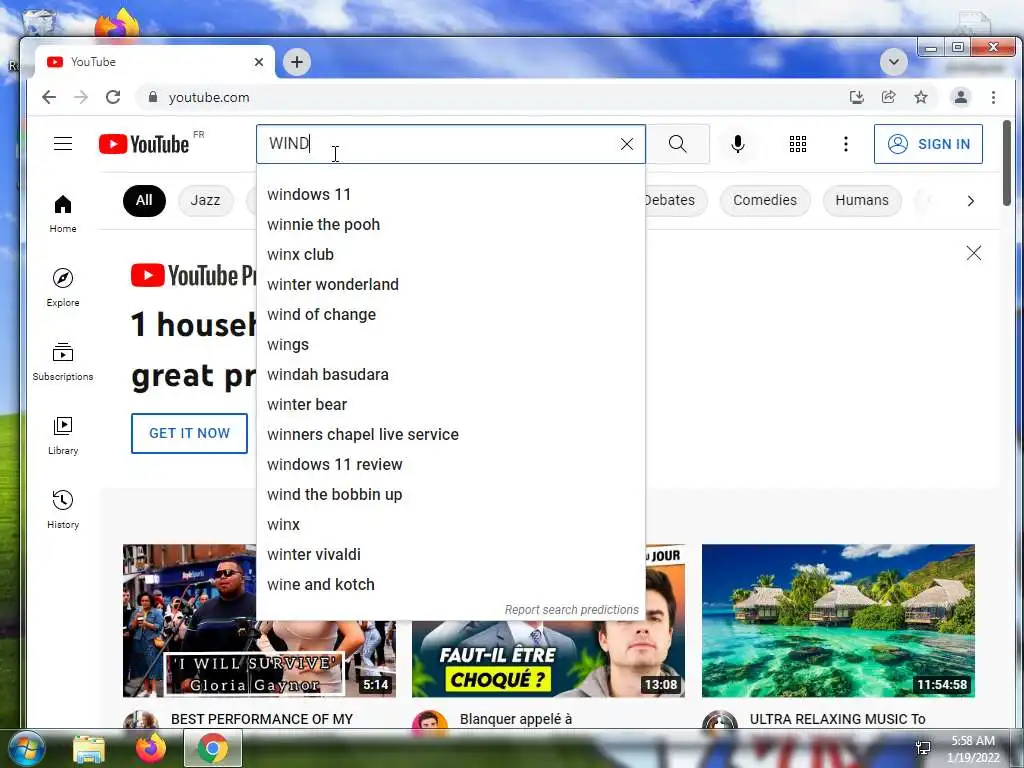The height and width of the screenshot is (768, 1024).
Task: Select the Humans filter chip
Action: click(x=861, y=200)
